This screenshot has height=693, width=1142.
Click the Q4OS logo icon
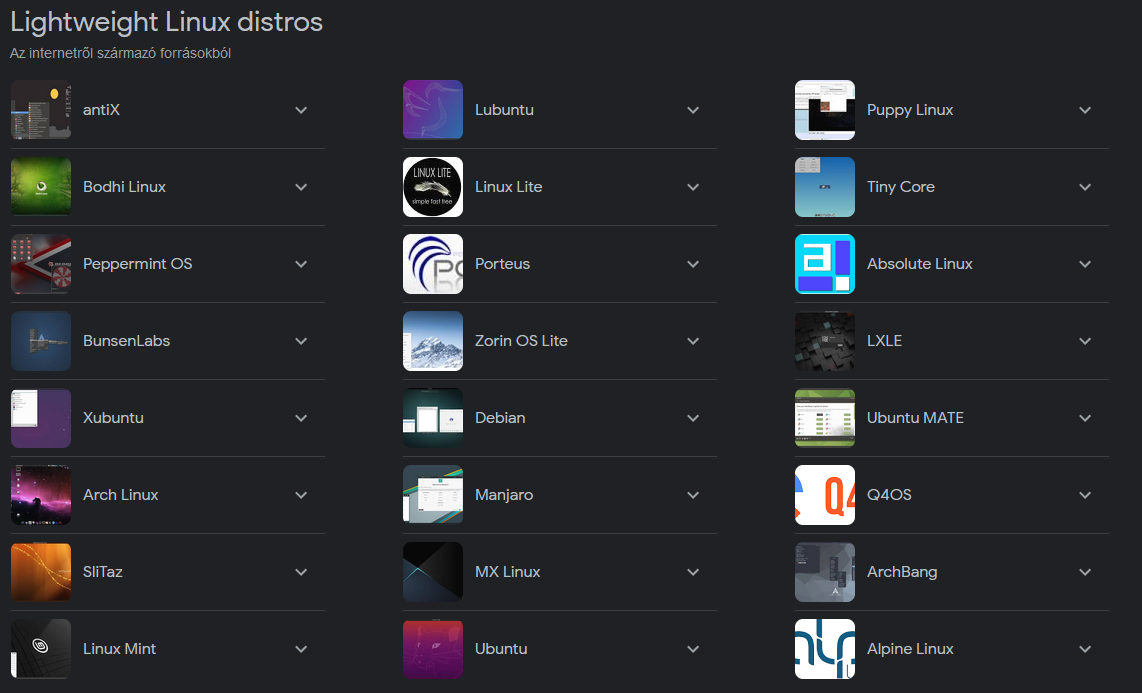(824, 495)
